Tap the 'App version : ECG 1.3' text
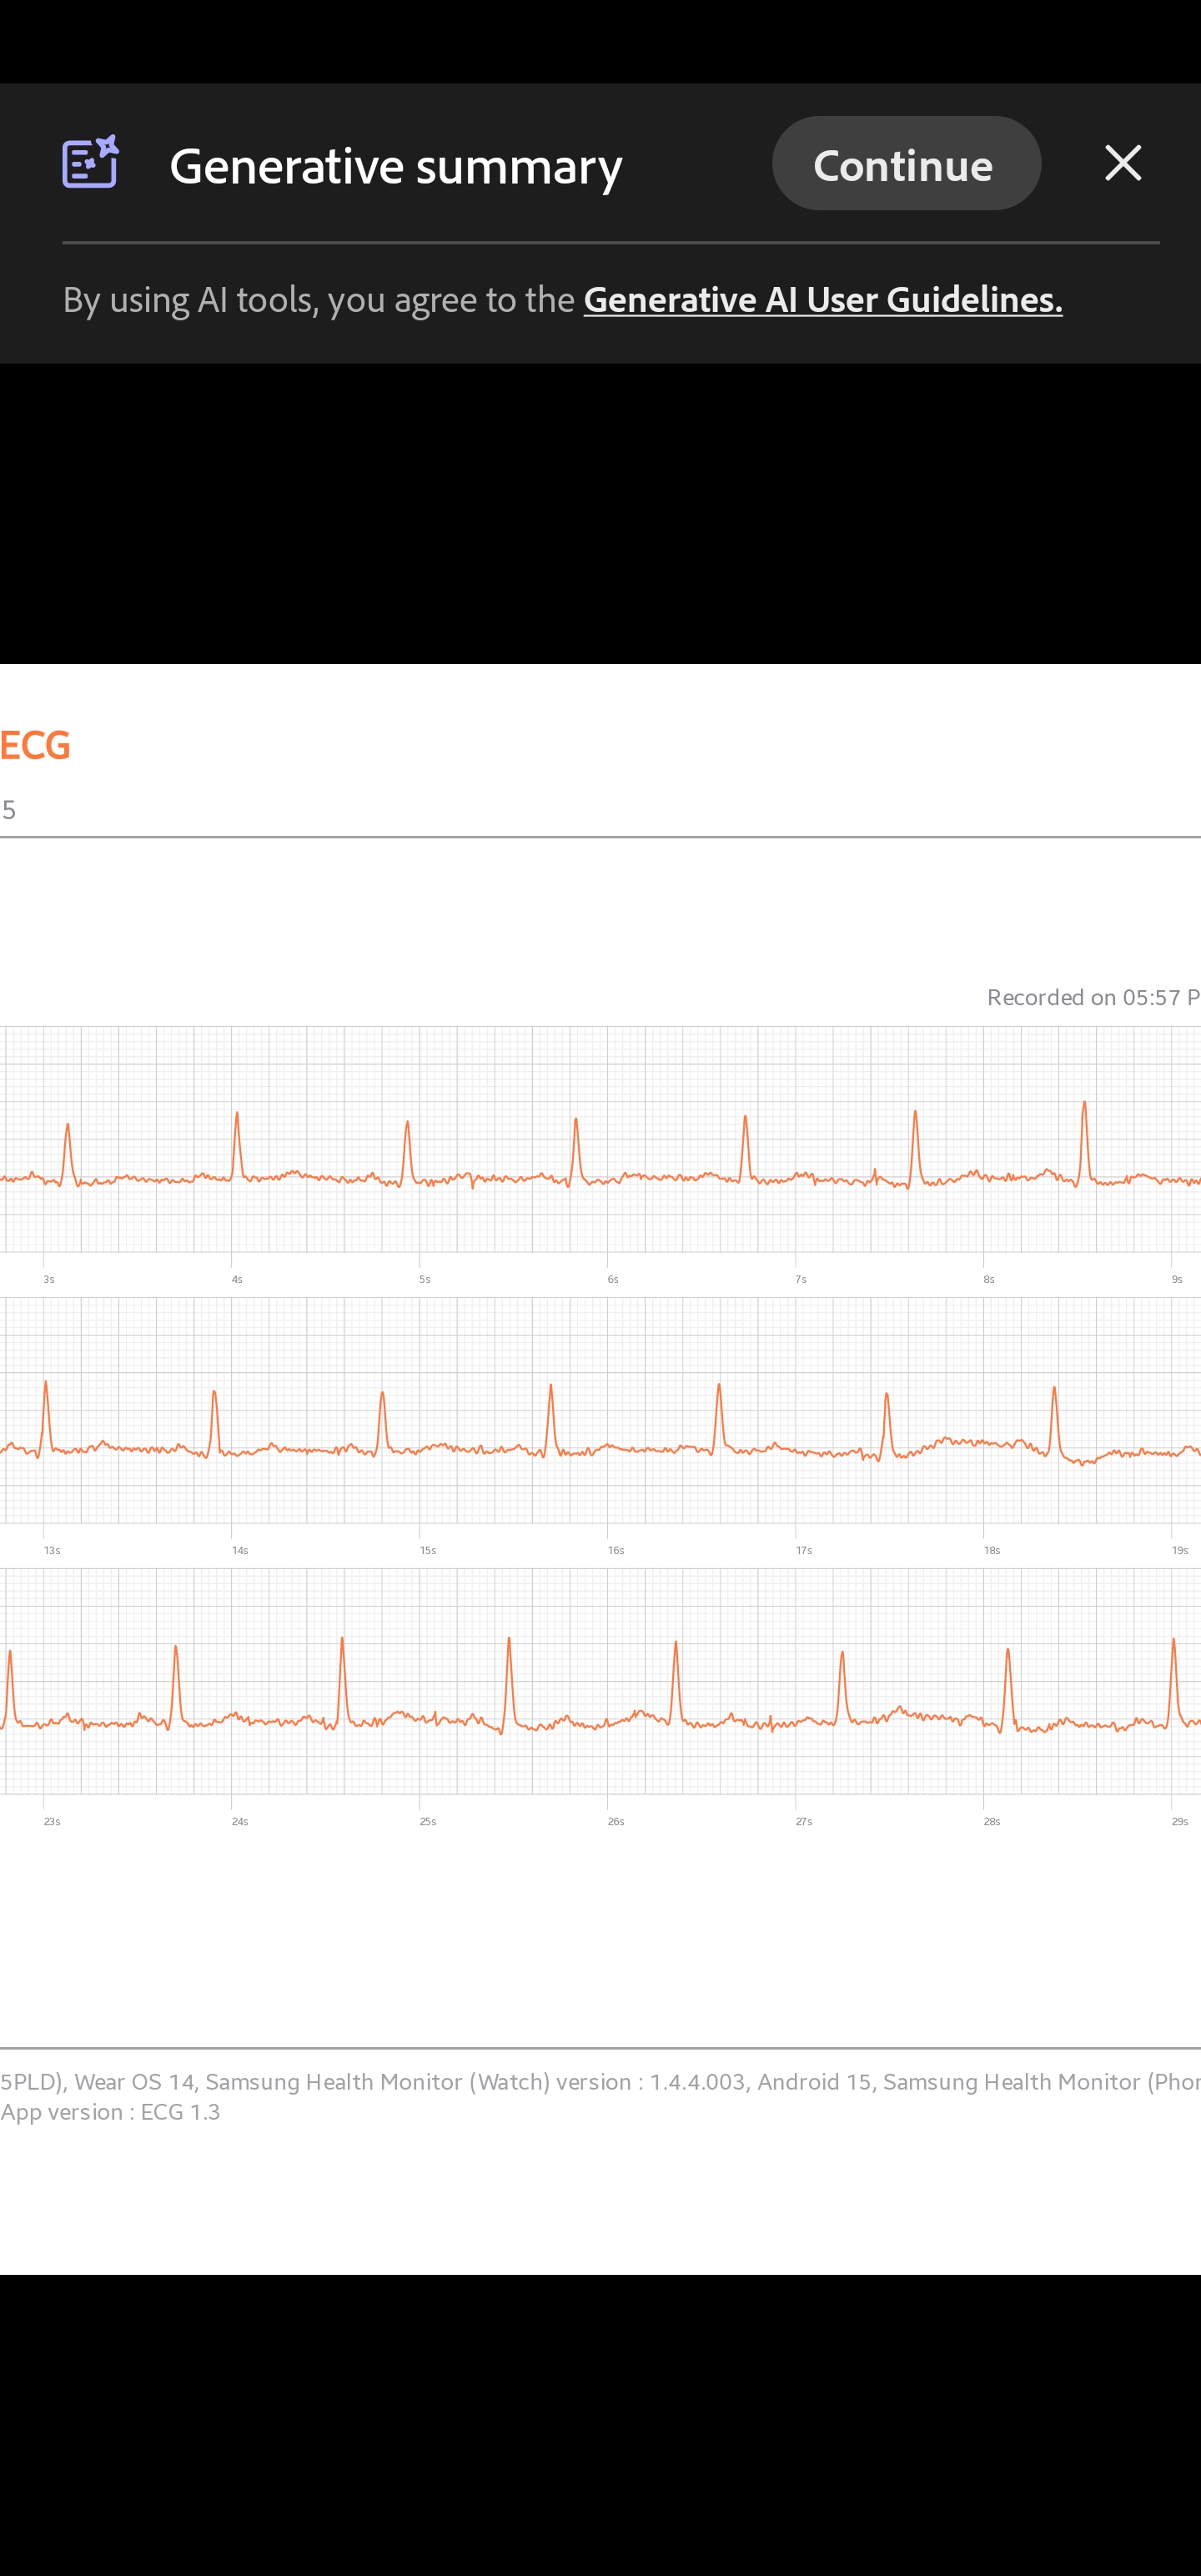 point(110,2111)
